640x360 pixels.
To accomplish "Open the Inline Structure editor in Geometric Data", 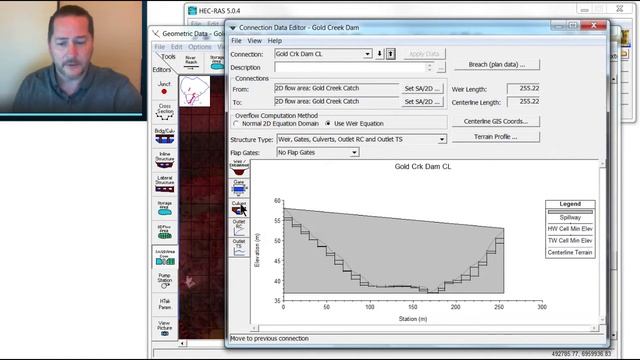I will coord(164,160).
